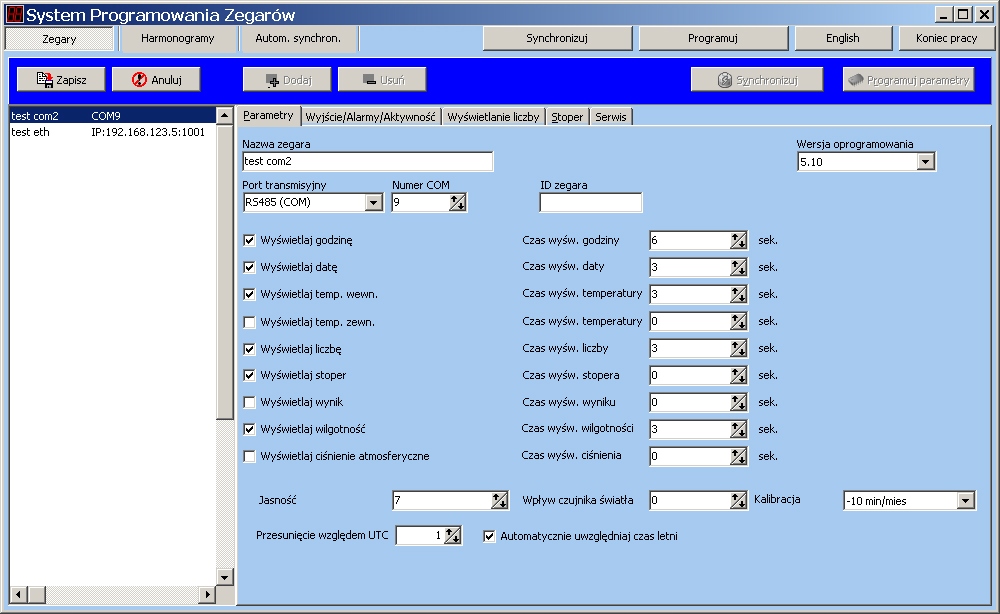This screenshot has width=1000, height=614.
Task: Switch to the Wyświetlanie liczby tab
Action: tap(494, 117)
